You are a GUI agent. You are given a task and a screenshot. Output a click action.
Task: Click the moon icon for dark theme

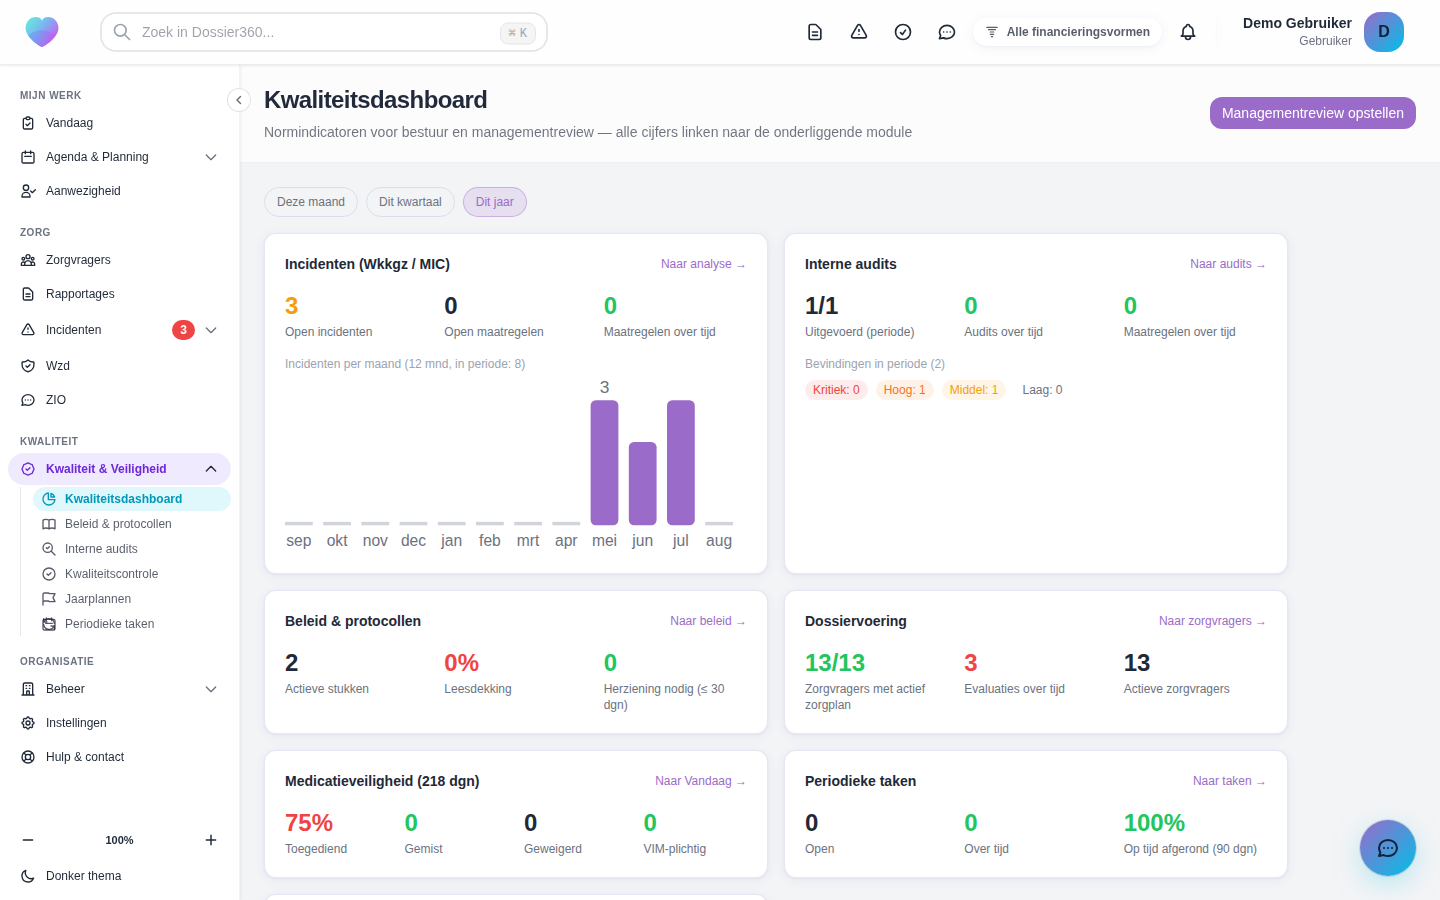[28, 876]
